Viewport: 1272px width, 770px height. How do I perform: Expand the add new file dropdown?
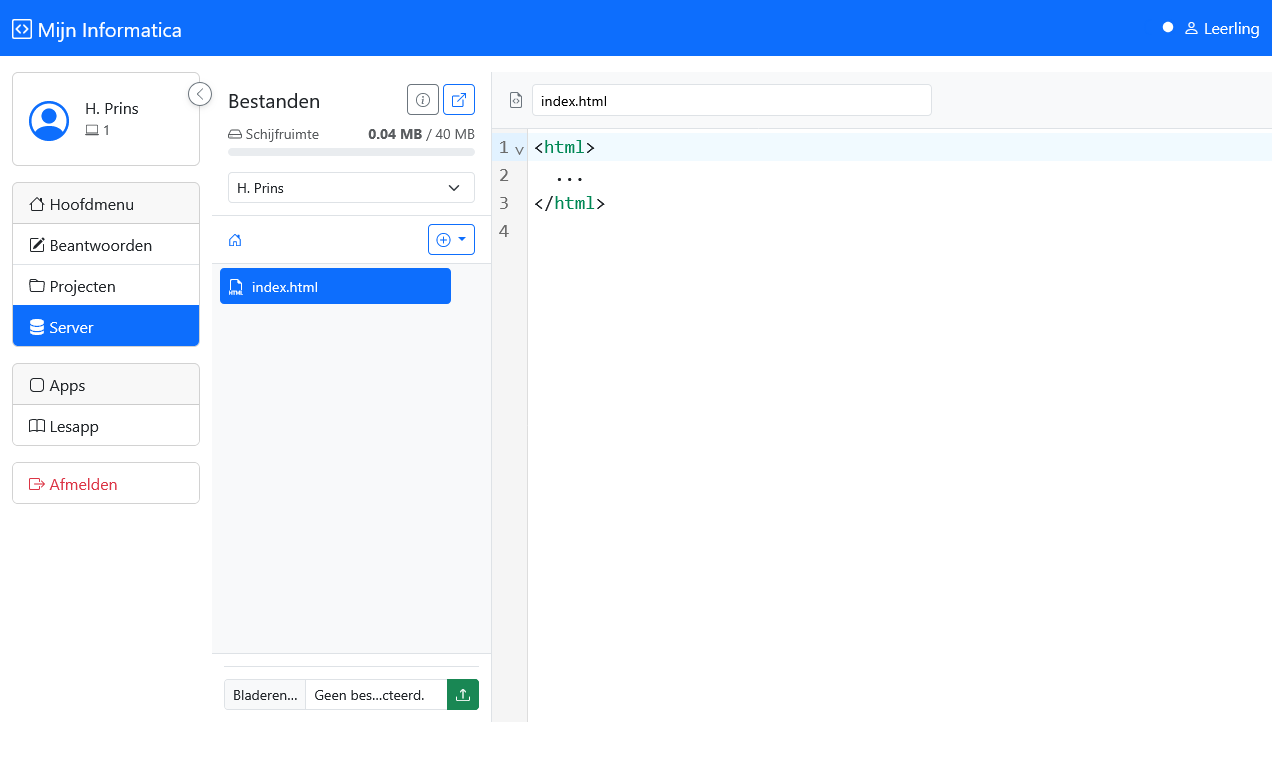451,240
